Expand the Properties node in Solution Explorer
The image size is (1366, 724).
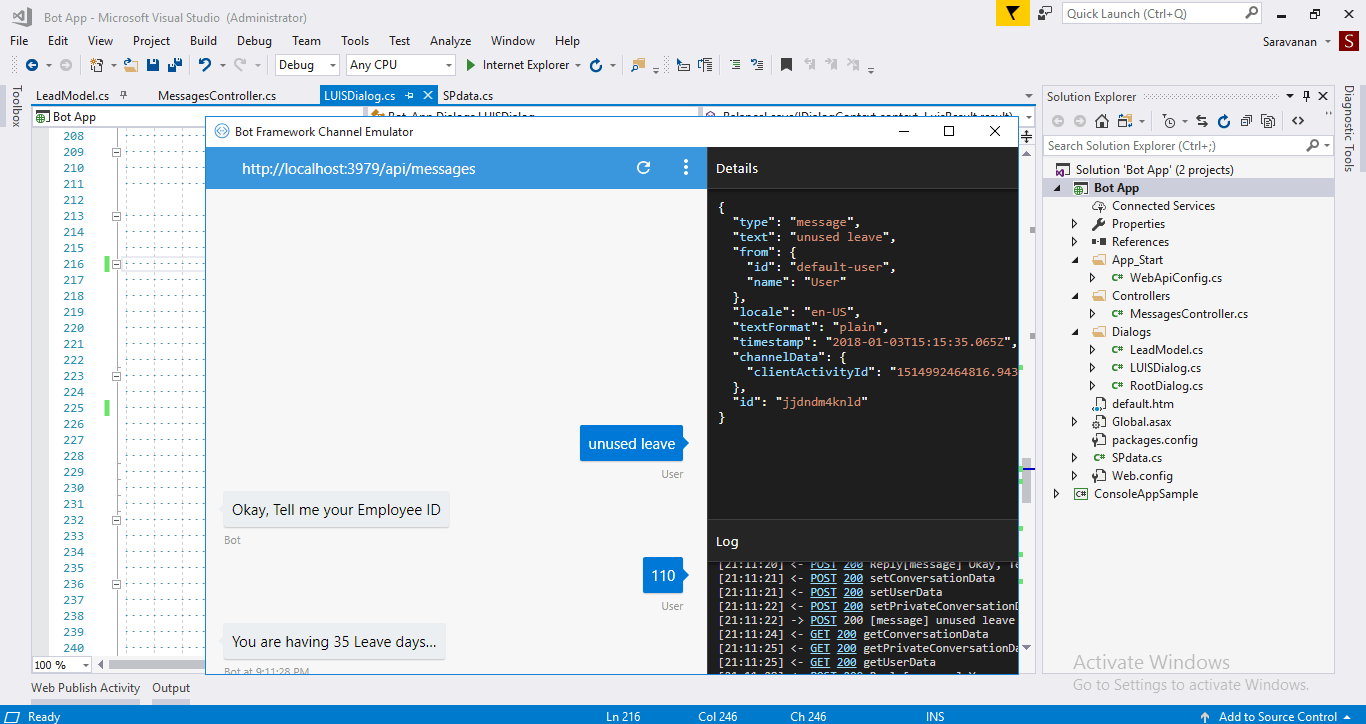[x=1075, y=224]
